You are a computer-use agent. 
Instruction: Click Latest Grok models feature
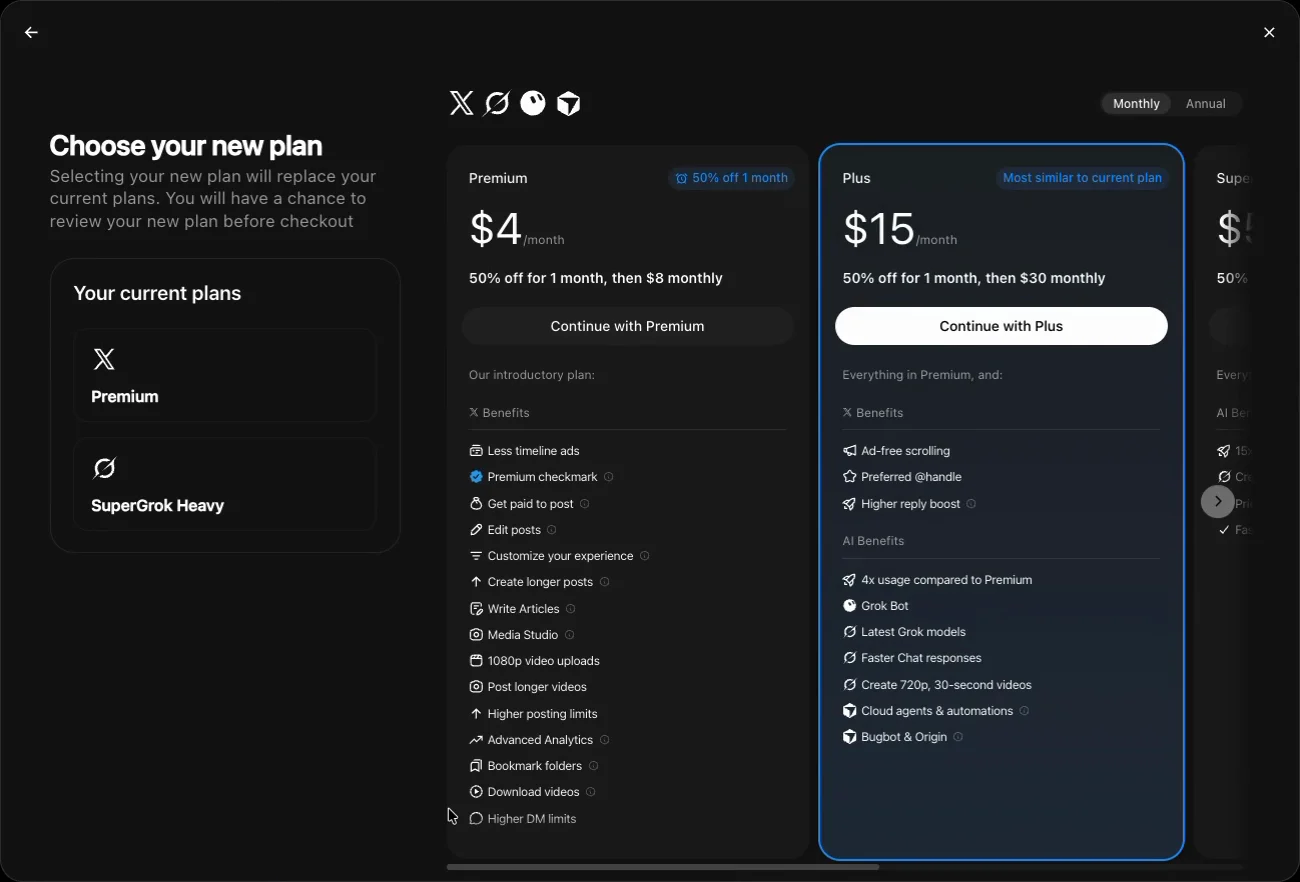click(904, 632)
